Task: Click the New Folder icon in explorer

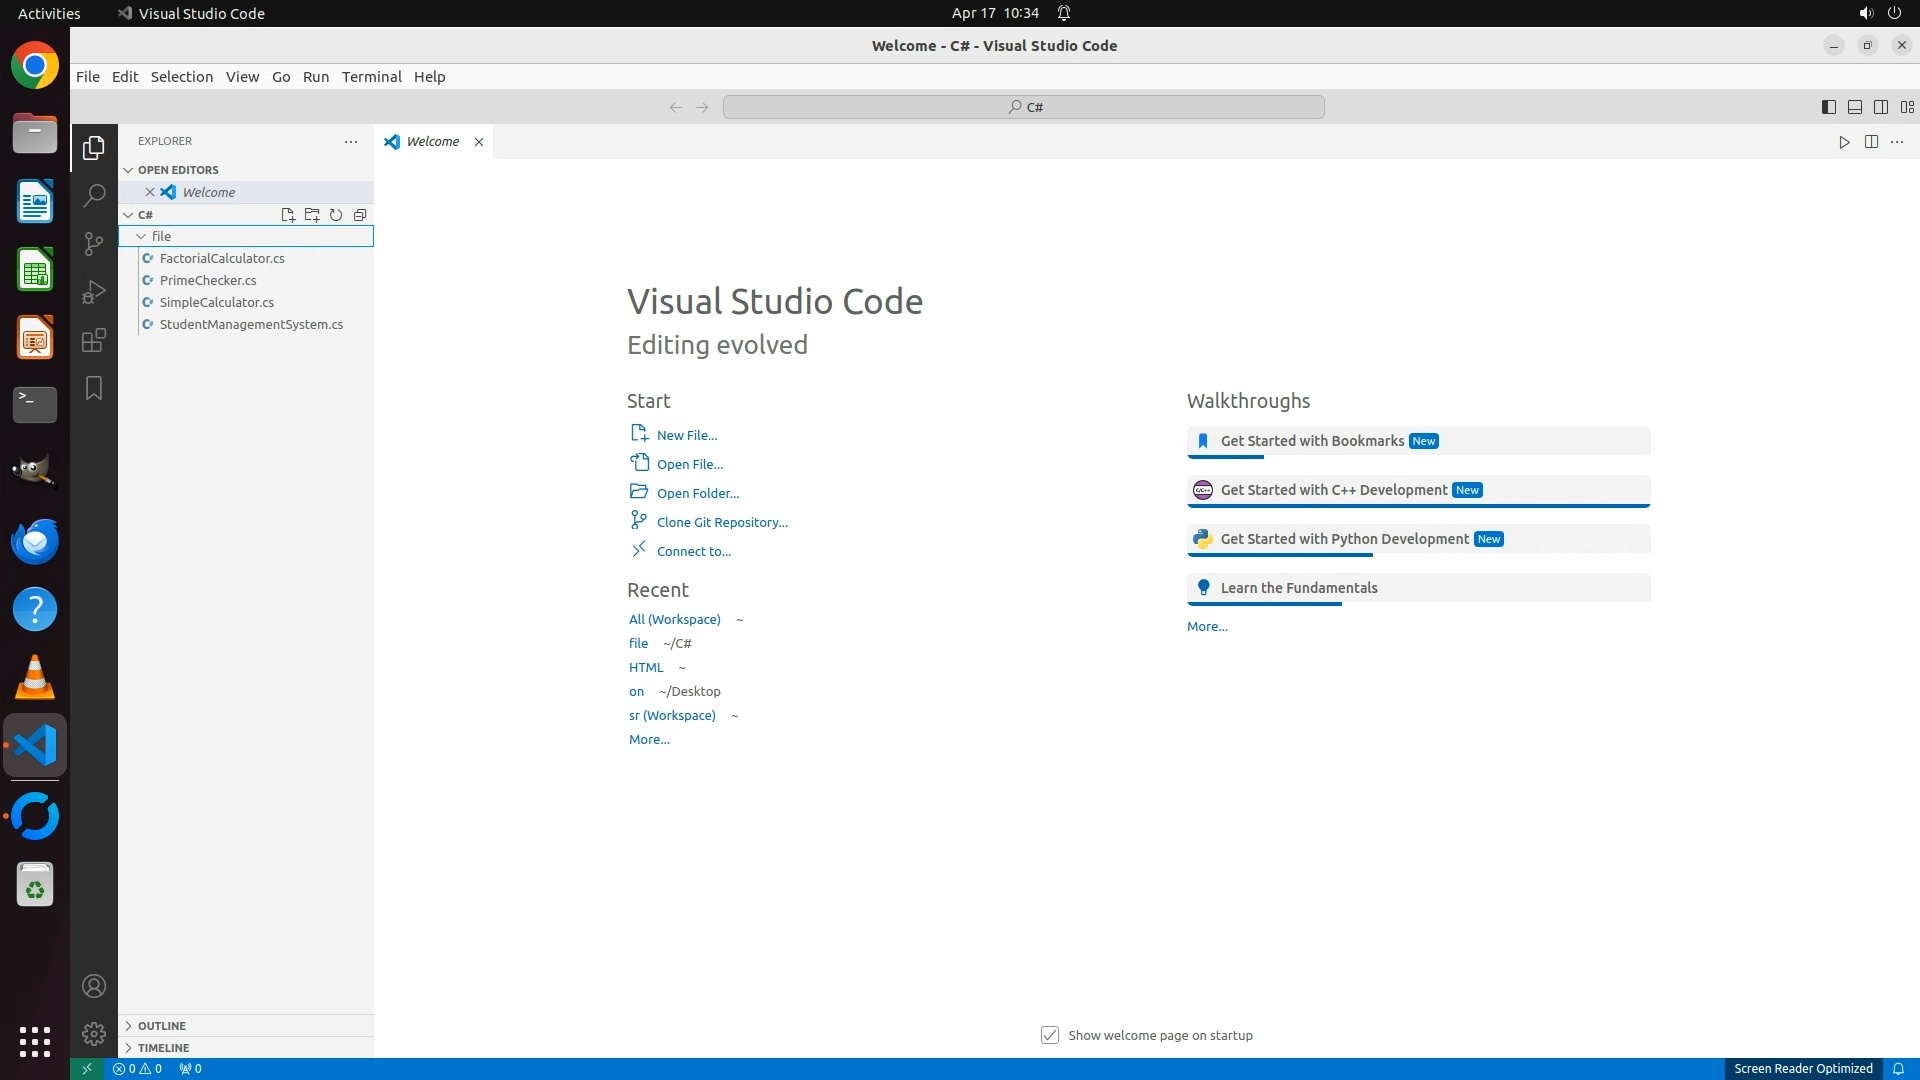Action: pyautogui.click(x=312, y=215)
